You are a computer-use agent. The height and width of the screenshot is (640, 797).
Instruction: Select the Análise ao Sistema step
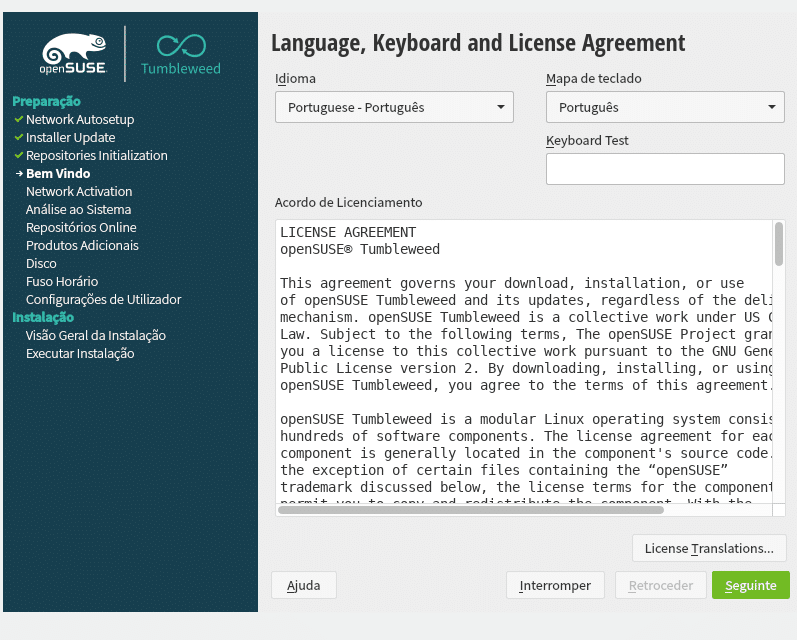(78, 209)
